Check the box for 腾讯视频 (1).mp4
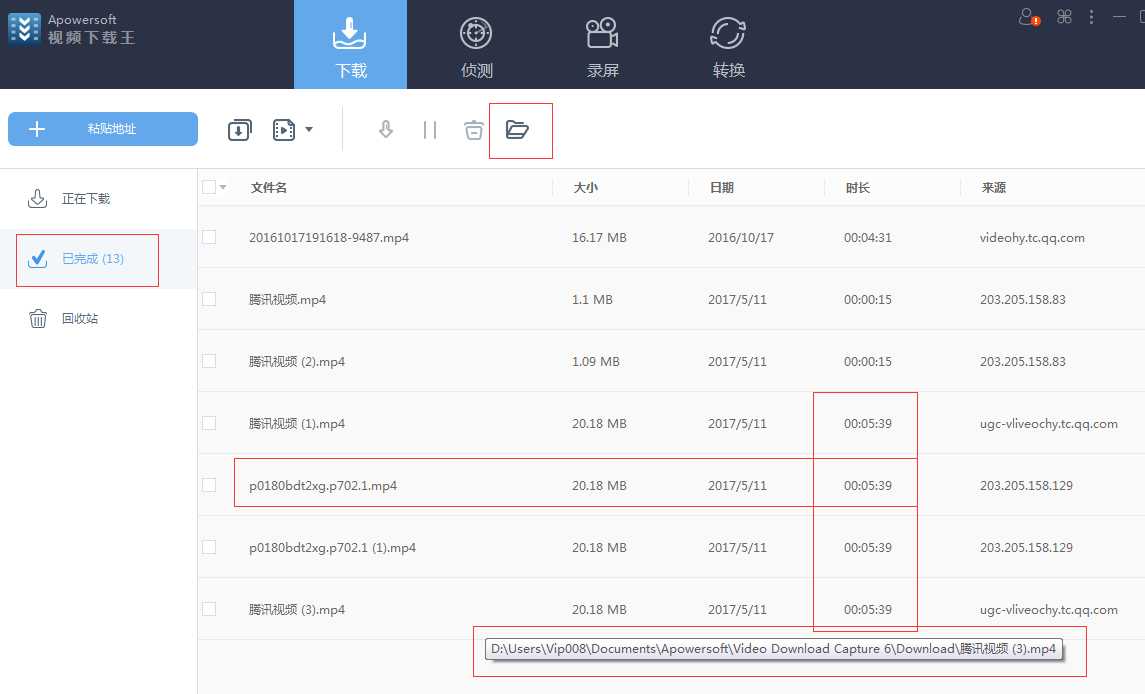This screenshot has width=1145, height=694. (209, 424)
